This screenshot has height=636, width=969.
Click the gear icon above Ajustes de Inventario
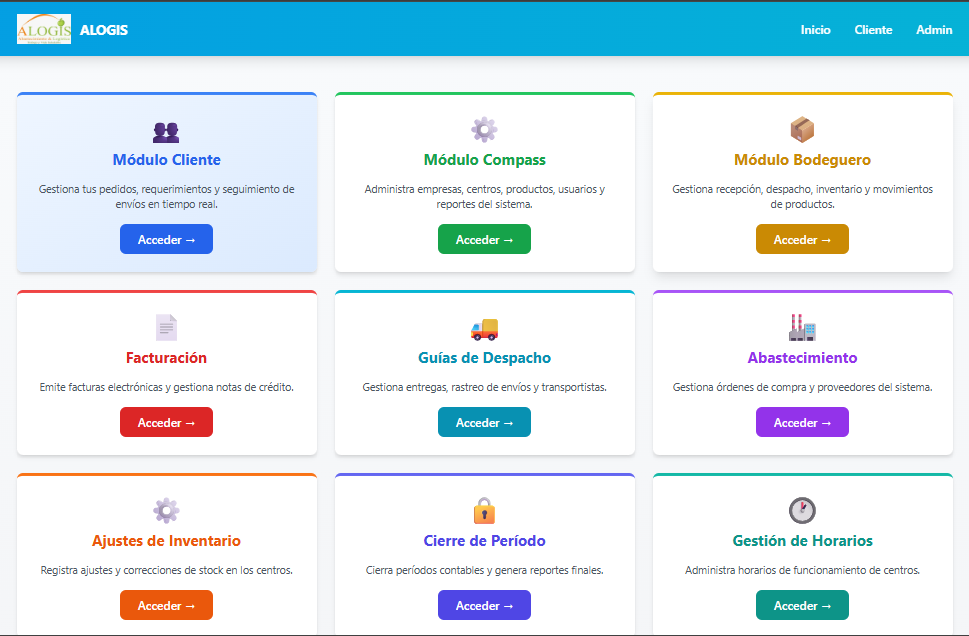[x=166, y=510]
